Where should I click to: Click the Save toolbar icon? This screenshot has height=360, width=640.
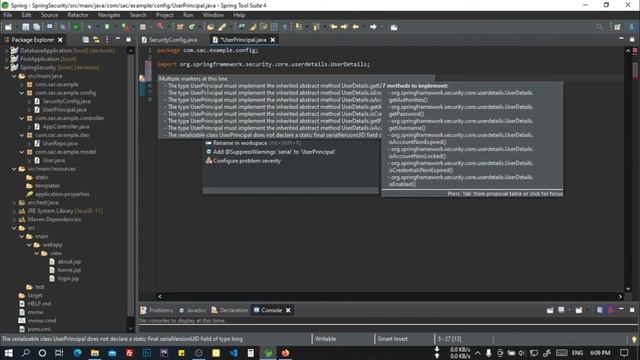(x=26, y=27)
